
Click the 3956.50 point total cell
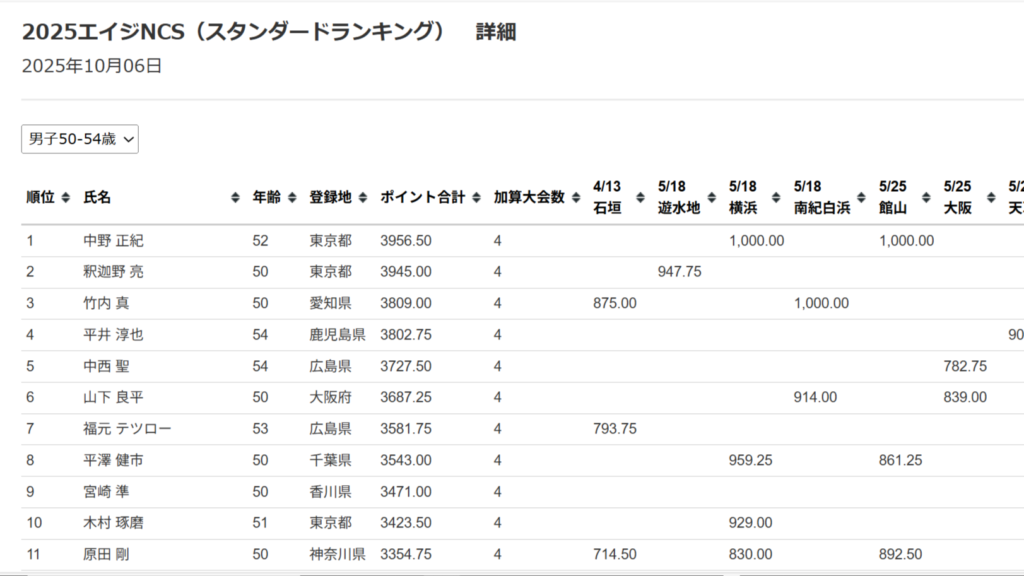pyautogui.click(x=406, y=241)
